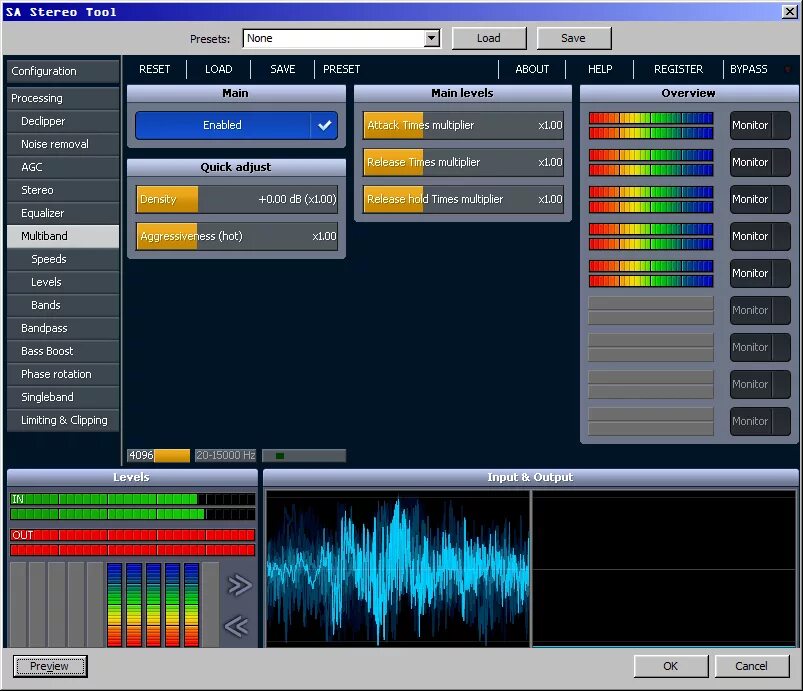
Task: Select Equalizer in the sidebar
Action: pyautogui.click(x=63, y=213)
